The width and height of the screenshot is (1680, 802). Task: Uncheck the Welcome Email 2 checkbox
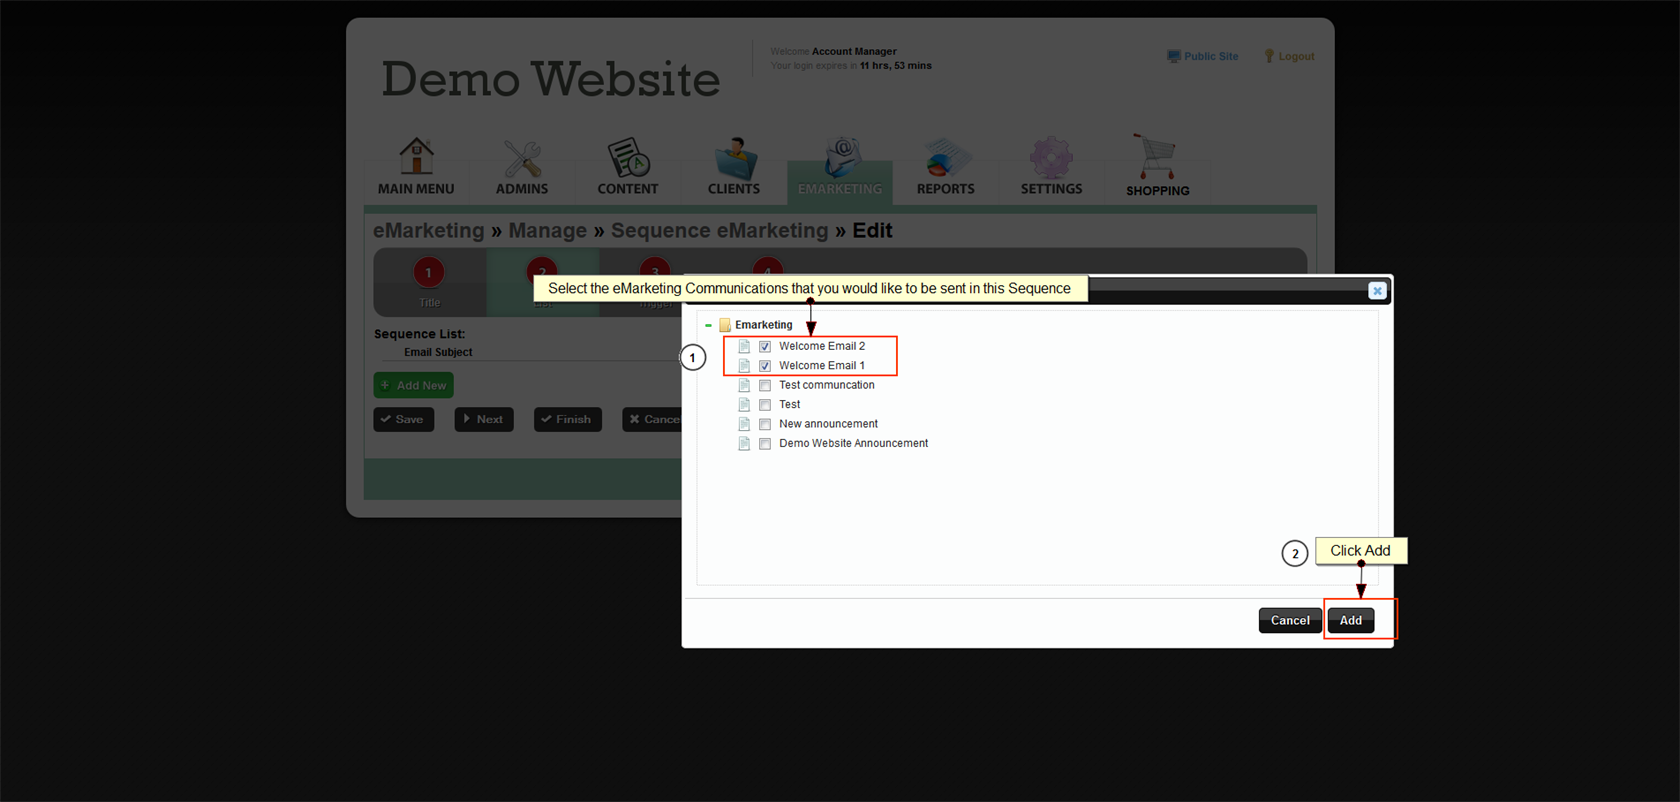765,347
